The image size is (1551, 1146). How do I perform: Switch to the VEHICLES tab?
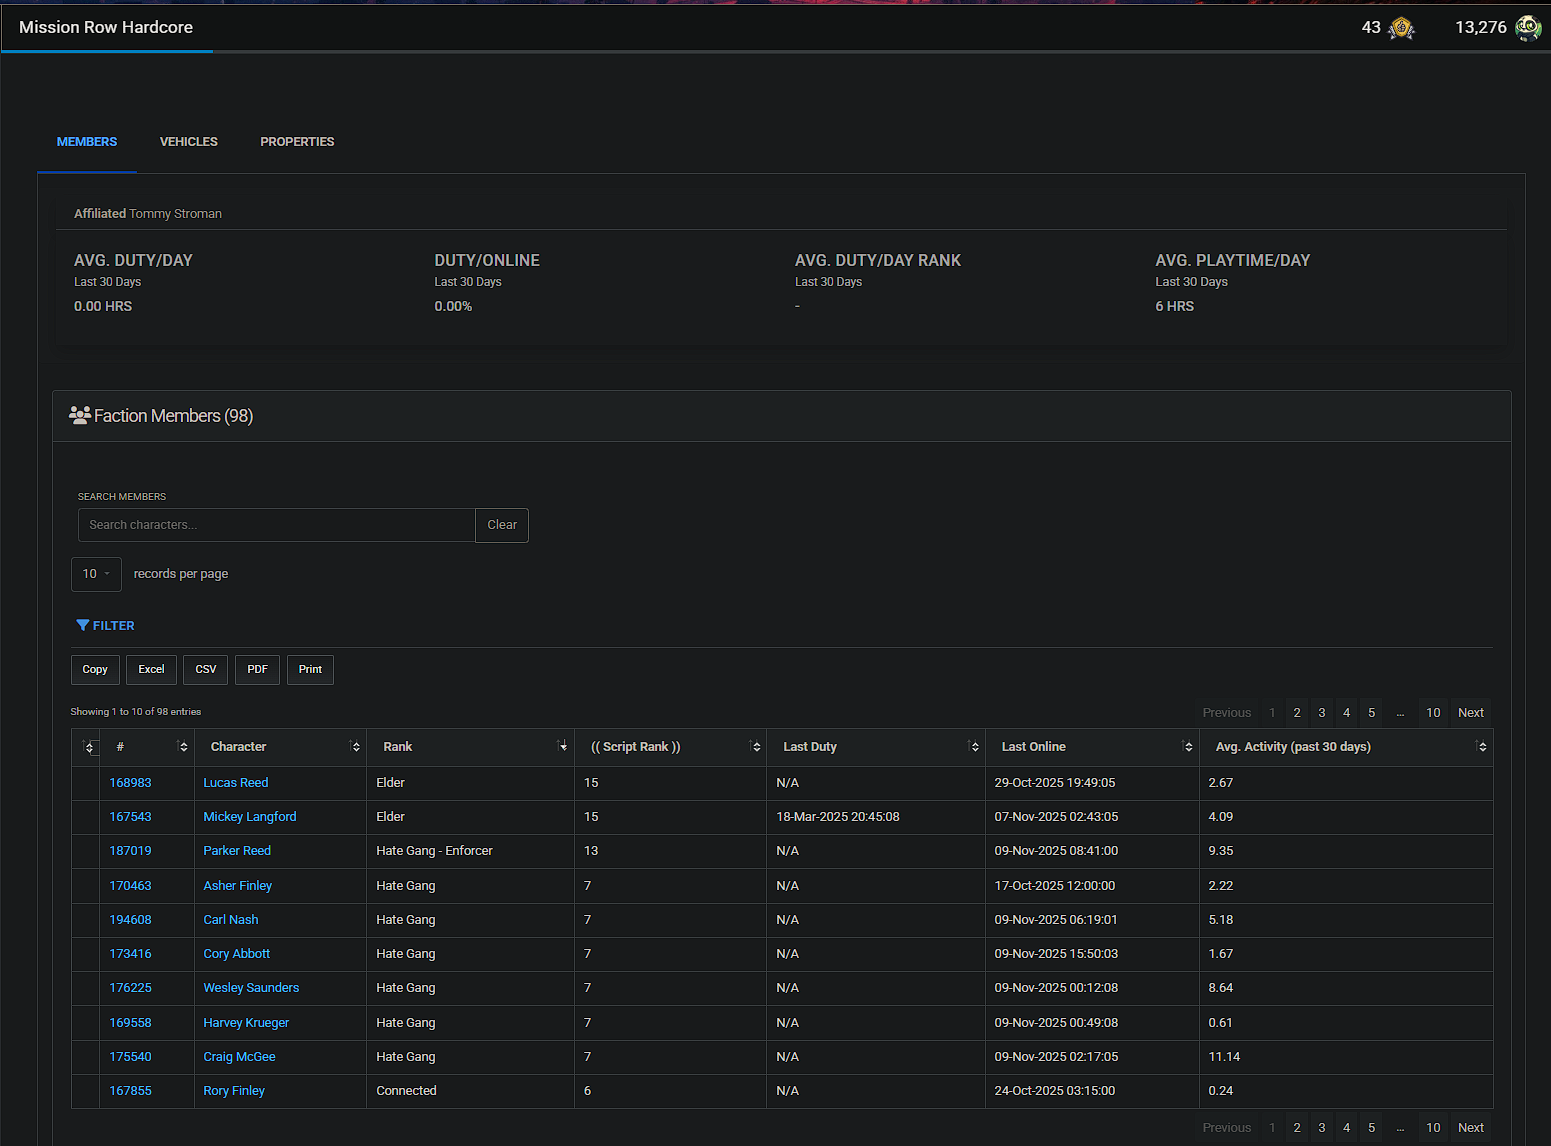189,142
